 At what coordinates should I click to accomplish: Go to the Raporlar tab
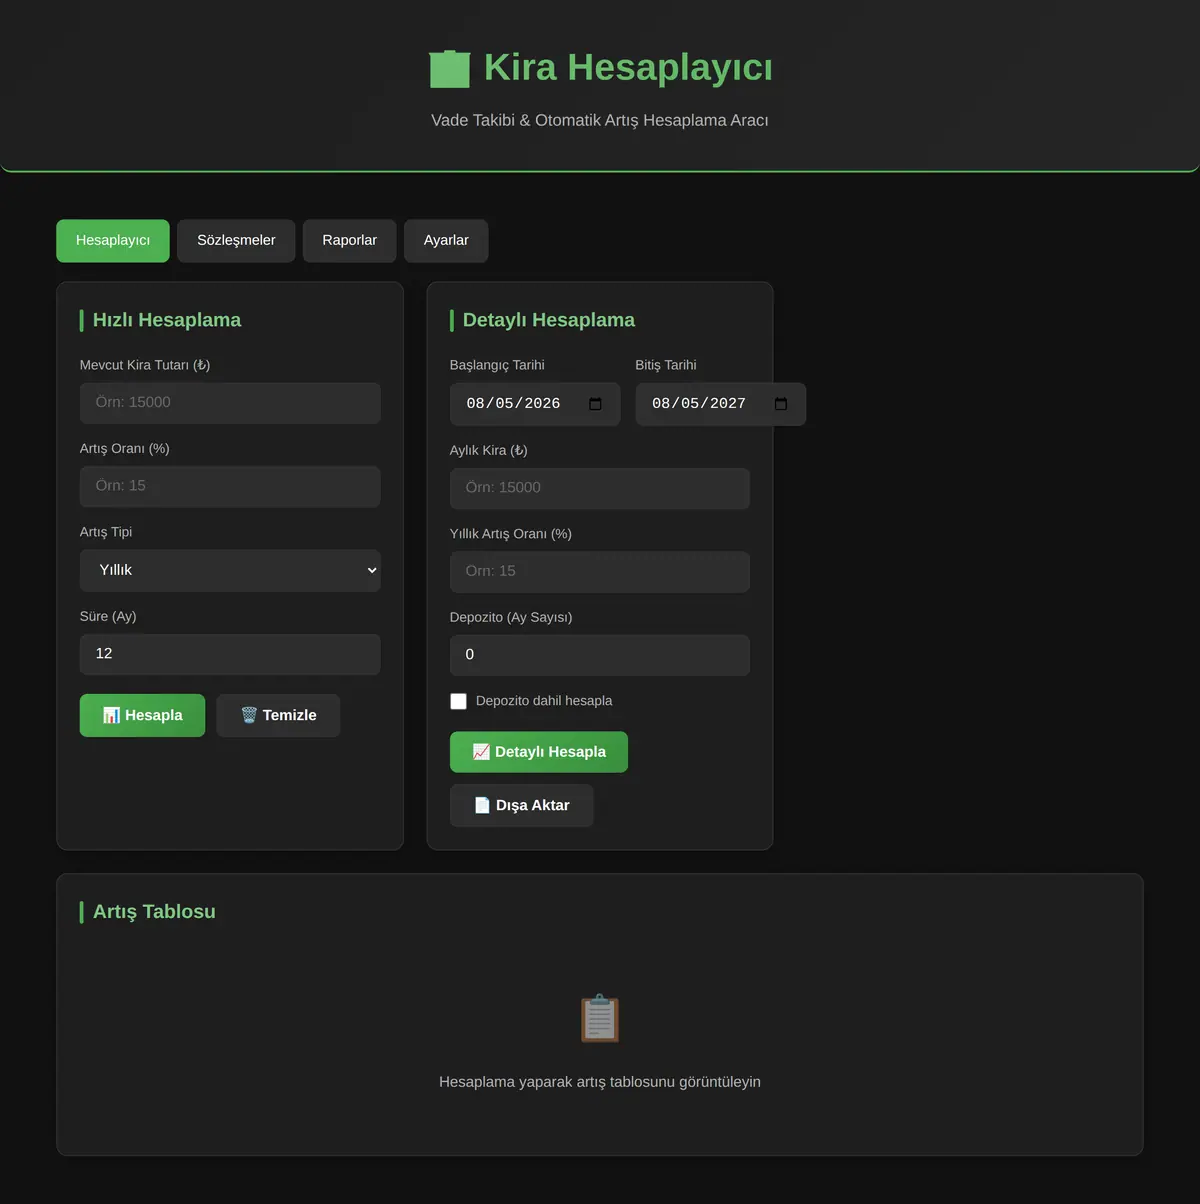pos(350,241)
